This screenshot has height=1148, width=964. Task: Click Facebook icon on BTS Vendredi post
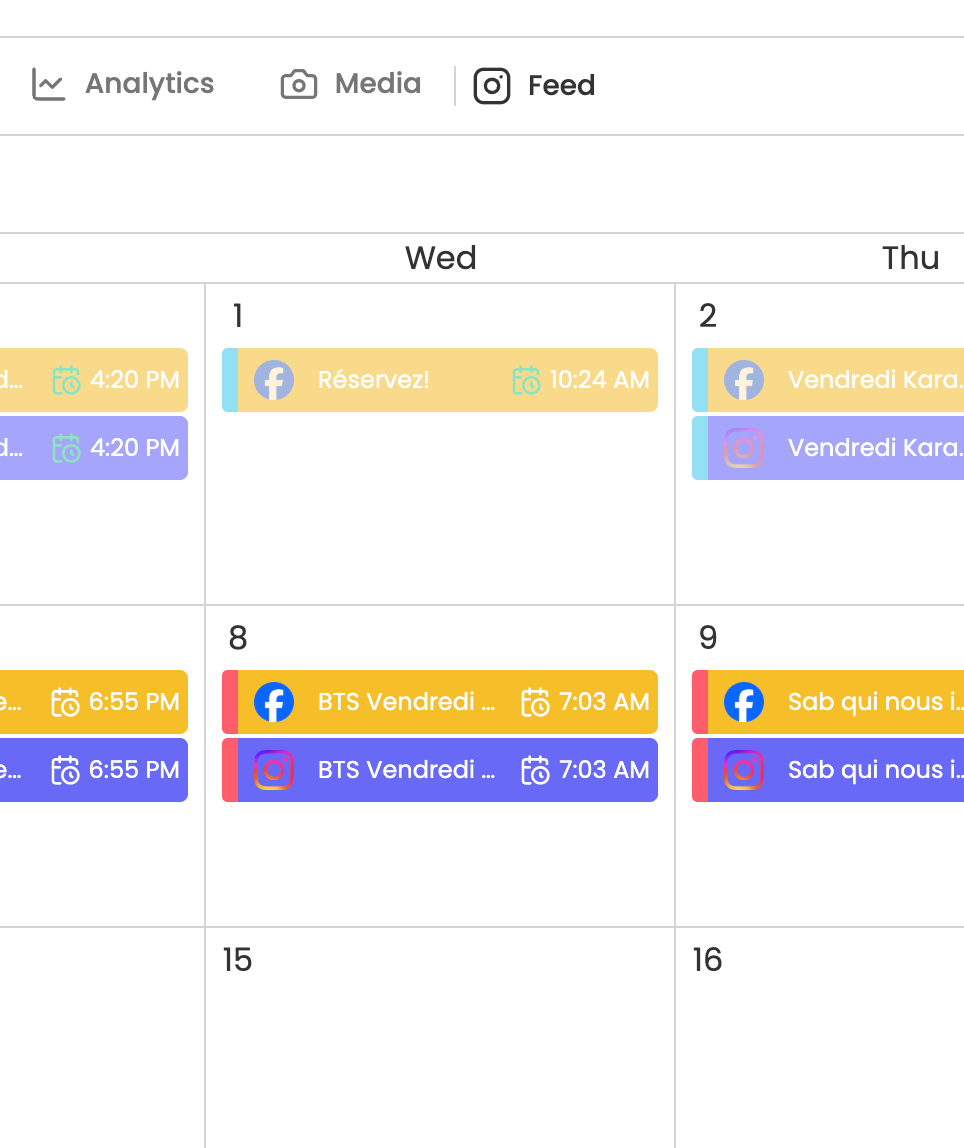(x=274, y=702)
